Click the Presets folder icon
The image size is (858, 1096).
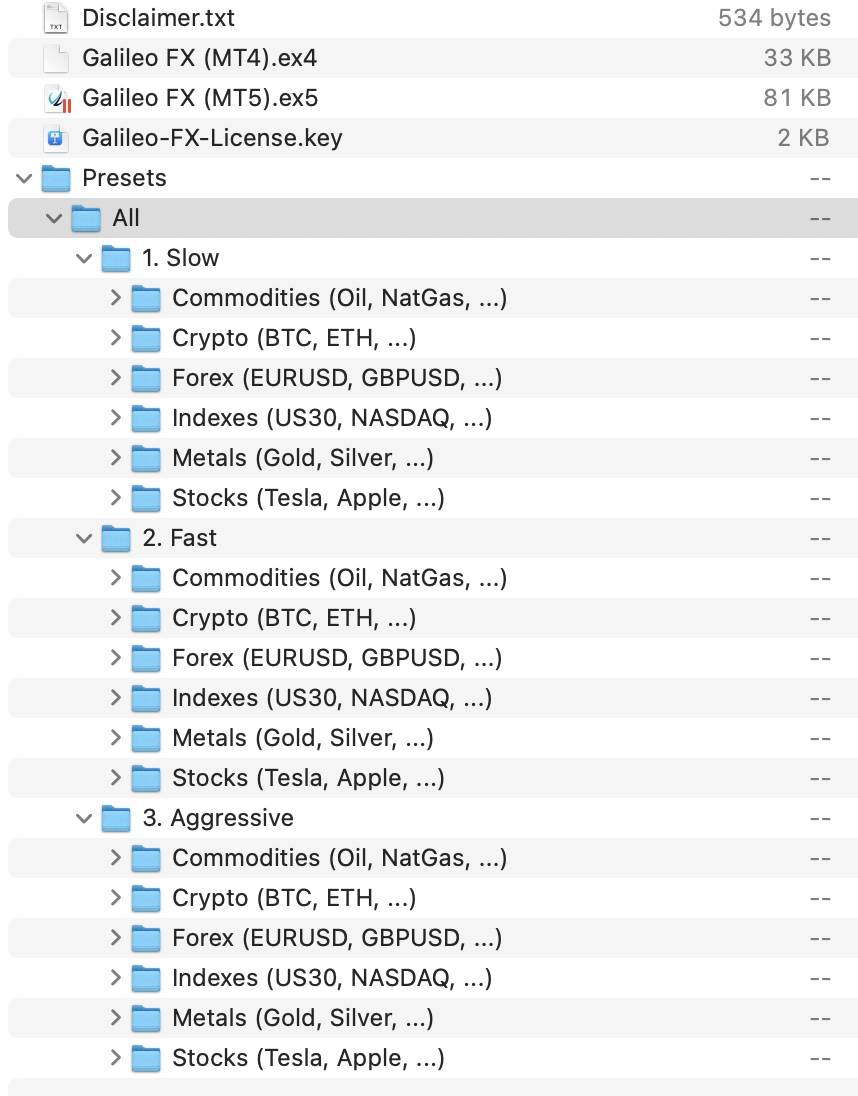(x=56, y=178)
